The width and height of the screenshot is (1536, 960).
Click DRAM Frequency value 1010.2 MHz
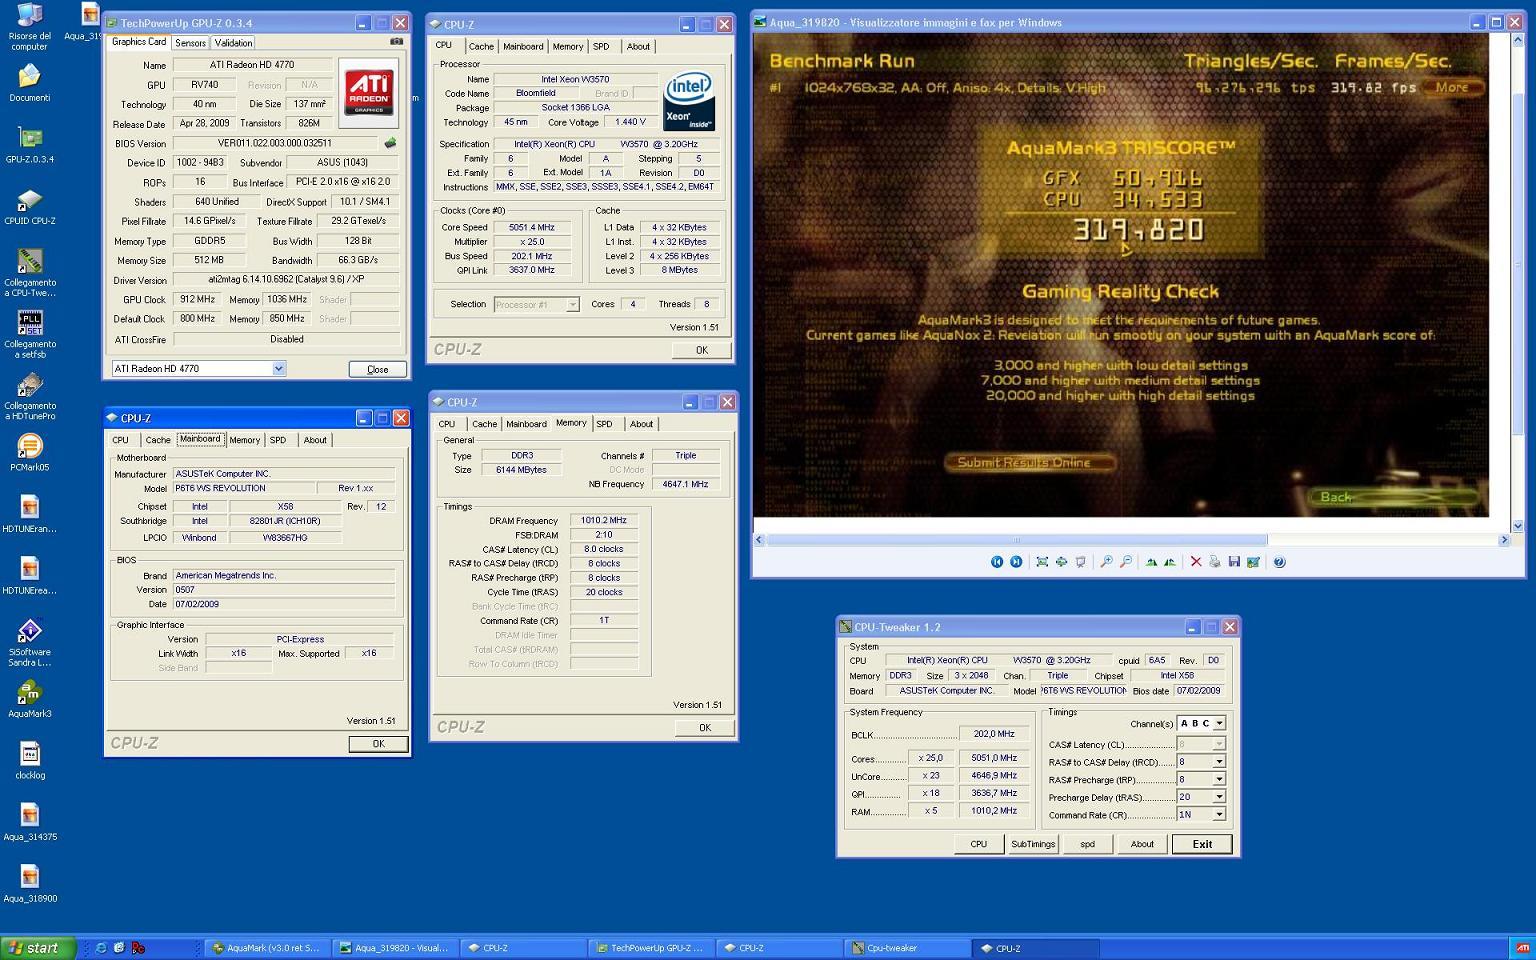(x=604, y=521)
